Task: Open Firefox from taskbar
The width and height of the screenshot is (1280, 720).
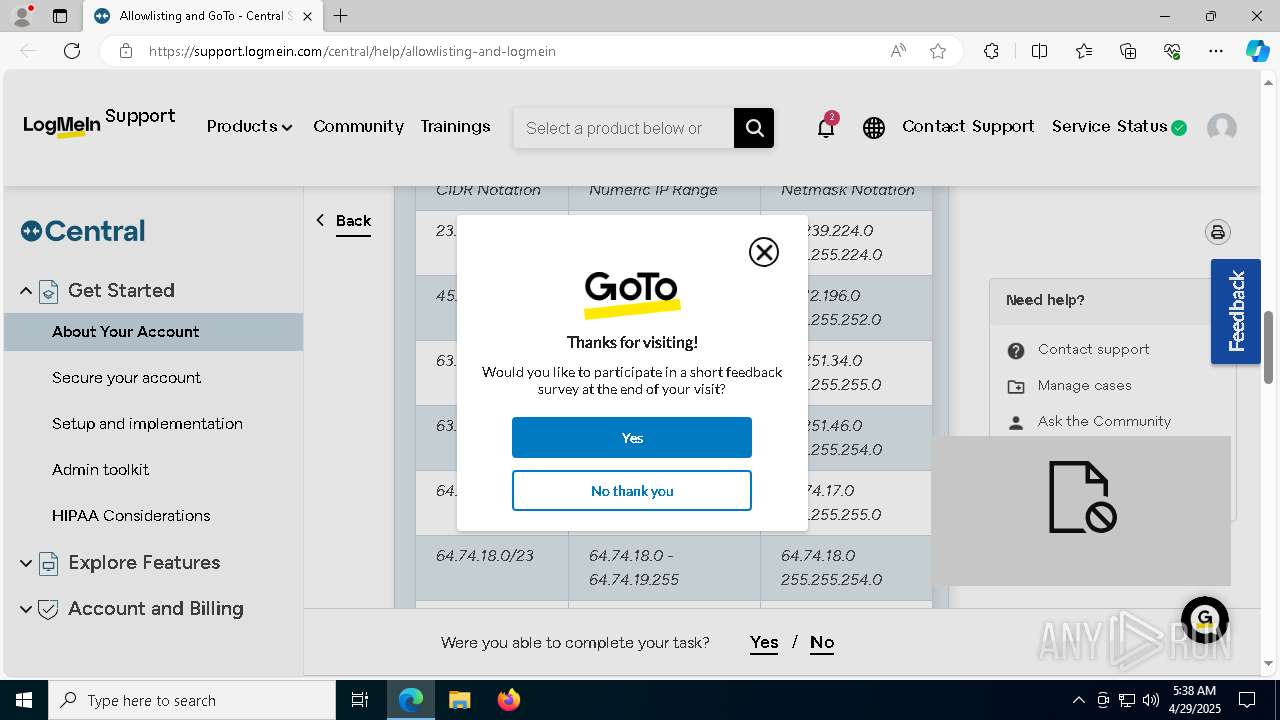Action: 509,700
